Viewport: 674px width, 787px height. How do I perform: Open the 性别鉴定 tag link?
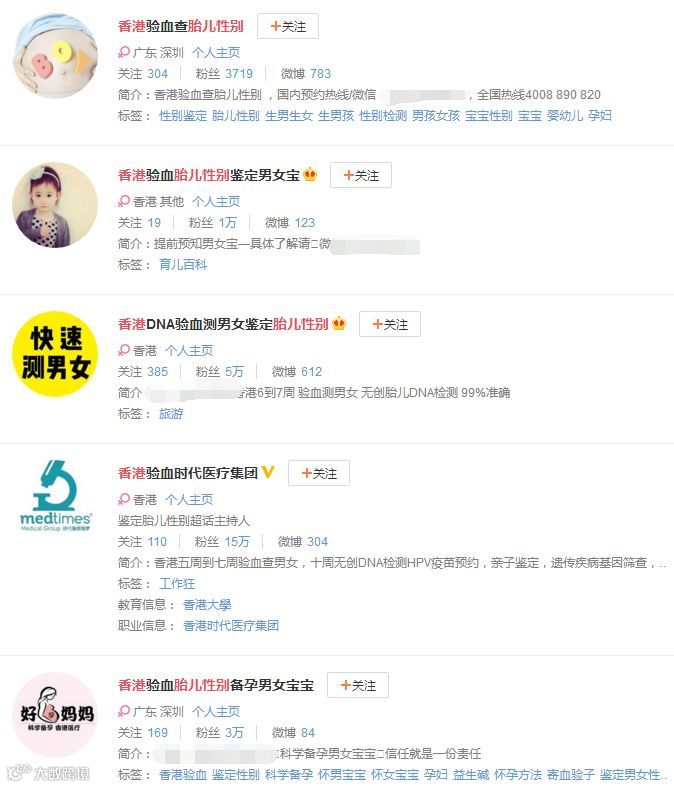[183, 115]
